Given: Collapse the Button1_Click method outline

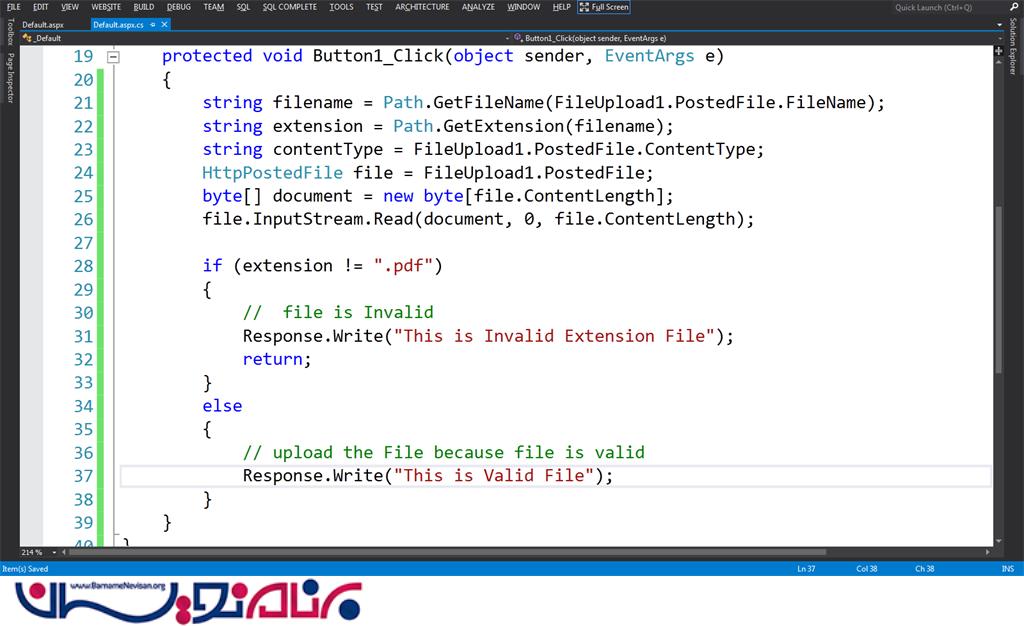Looking at the screenshot, I should click(113, 57).
